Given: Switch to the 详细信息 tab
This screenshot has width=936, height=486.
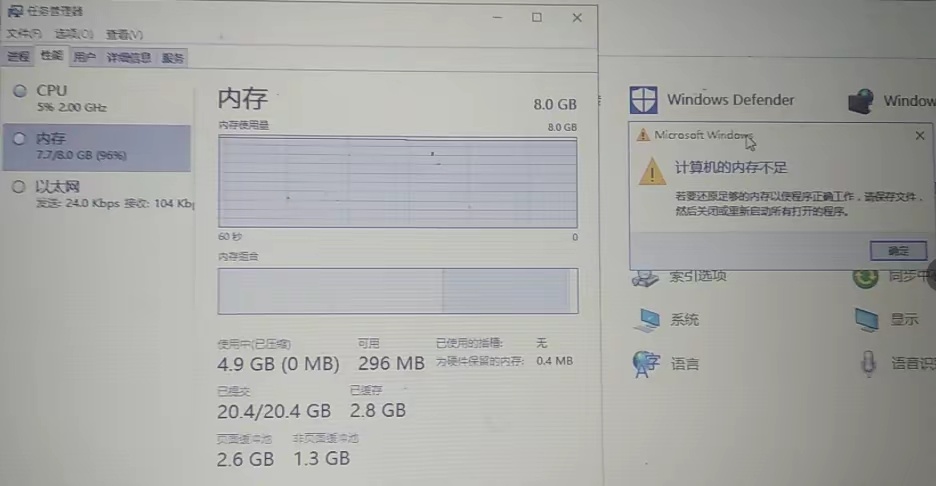Looking at the screenshot, I should (128, 57).
